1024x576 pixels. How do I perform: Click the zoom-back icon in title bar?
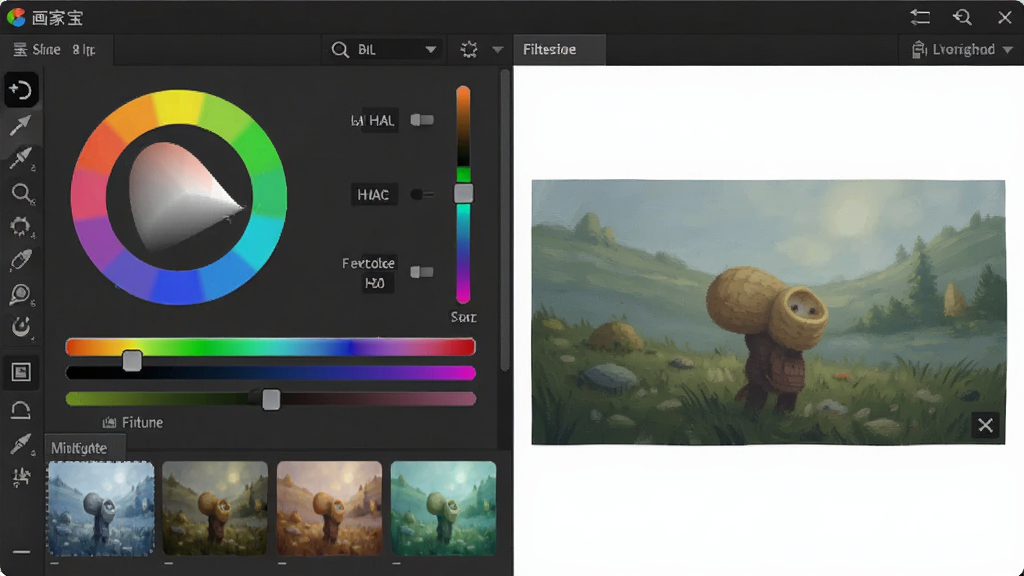(962, 17)
